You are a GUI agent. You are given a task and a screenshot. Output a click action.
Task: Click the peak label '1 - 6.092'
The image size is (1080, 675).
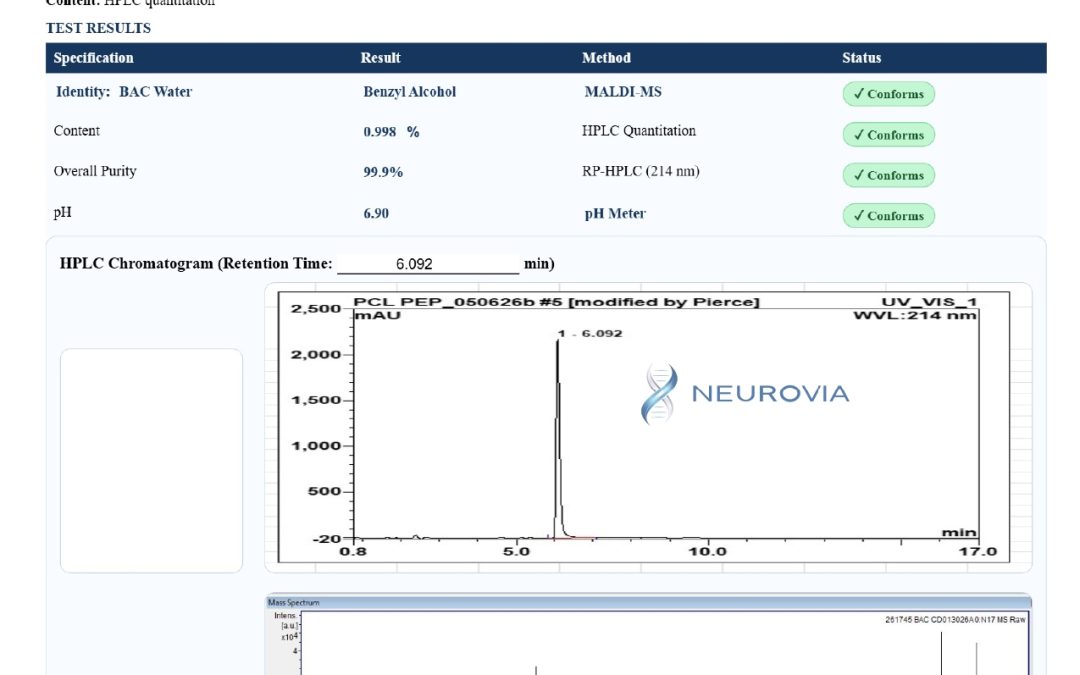[590, 333]
